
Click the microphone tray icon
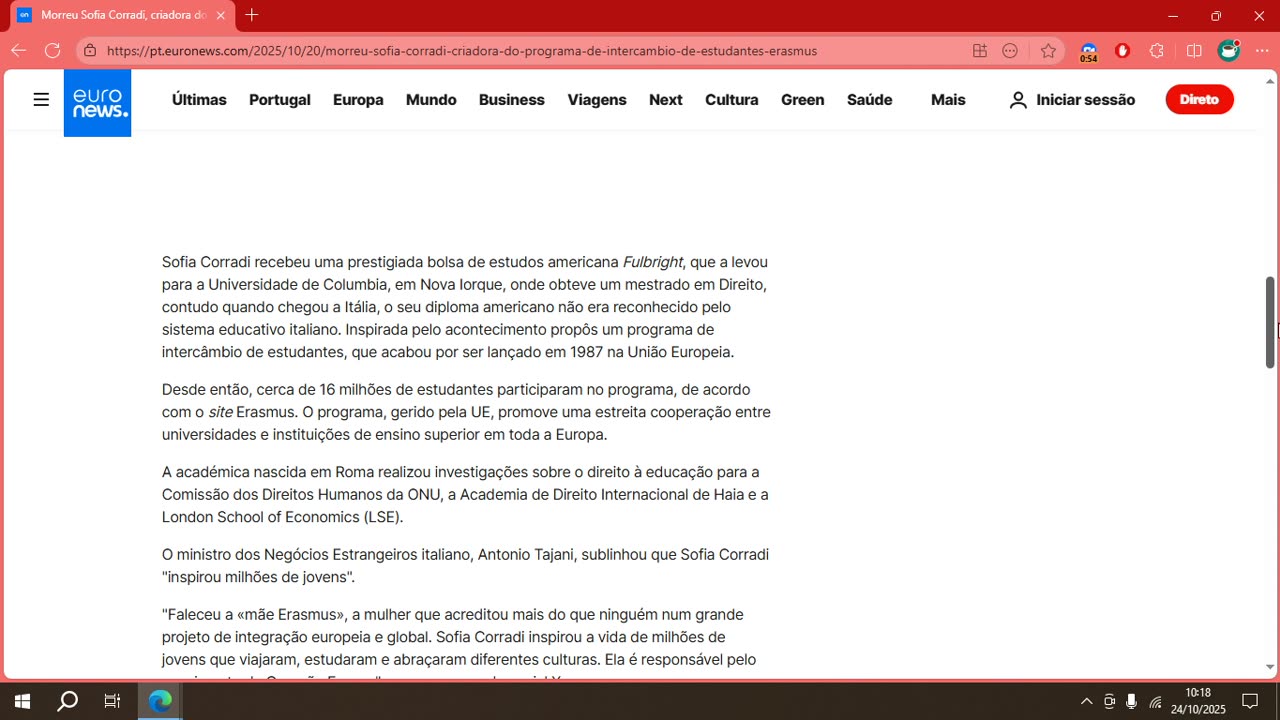click(x=1132, y=701)
